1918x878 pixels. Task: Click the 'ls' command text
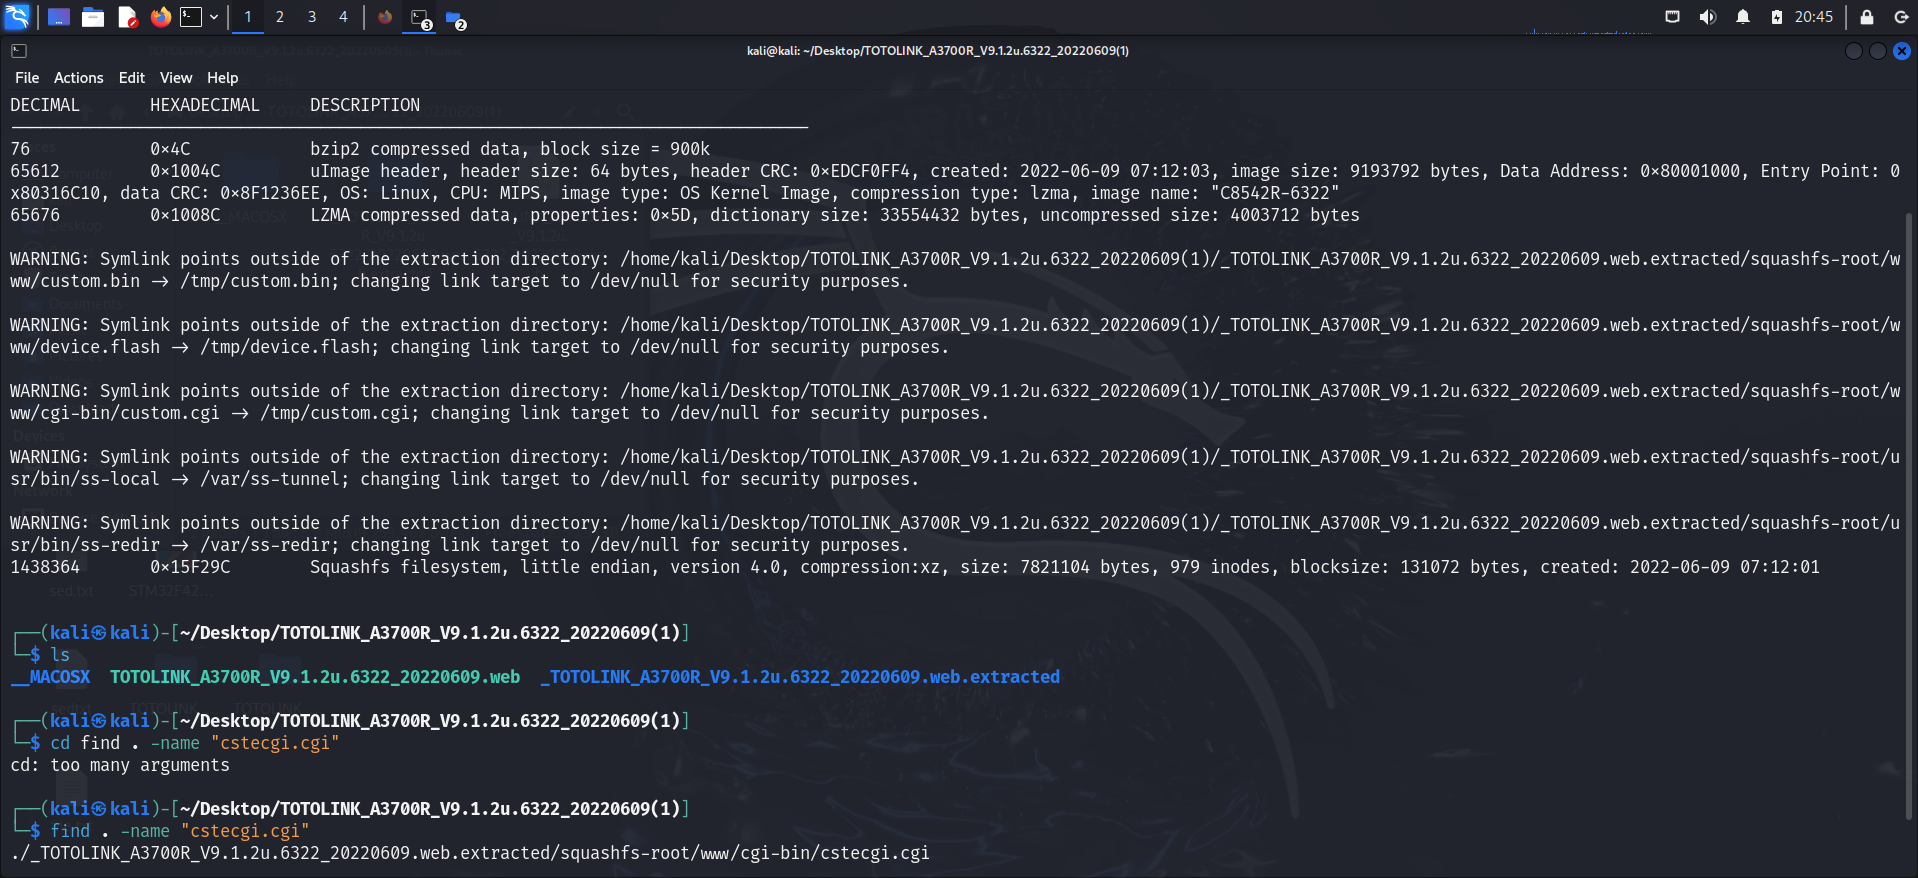[x=60, y=655]
